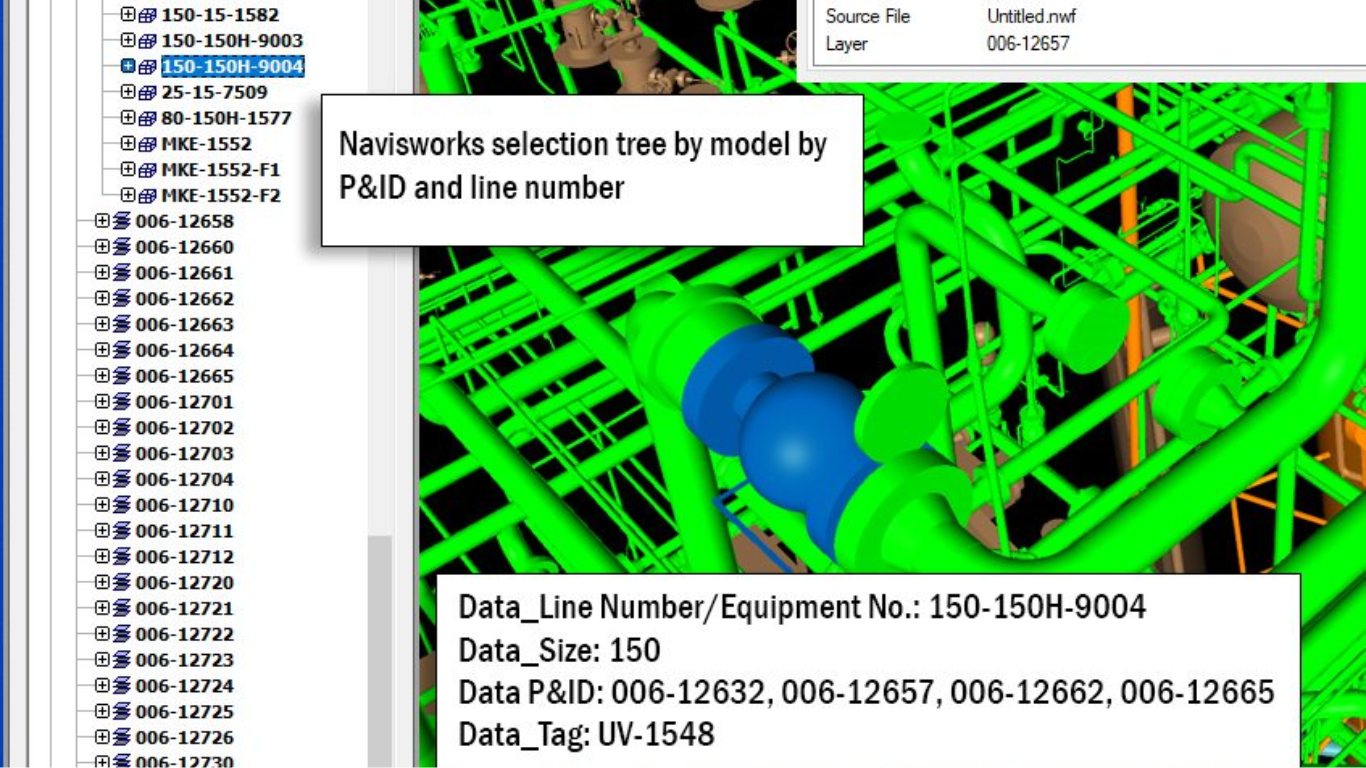The height and width of the screenshot is (768, 1366).
Task: Select tree item MKE-1552-F2
Action: (x=221, y=196)
